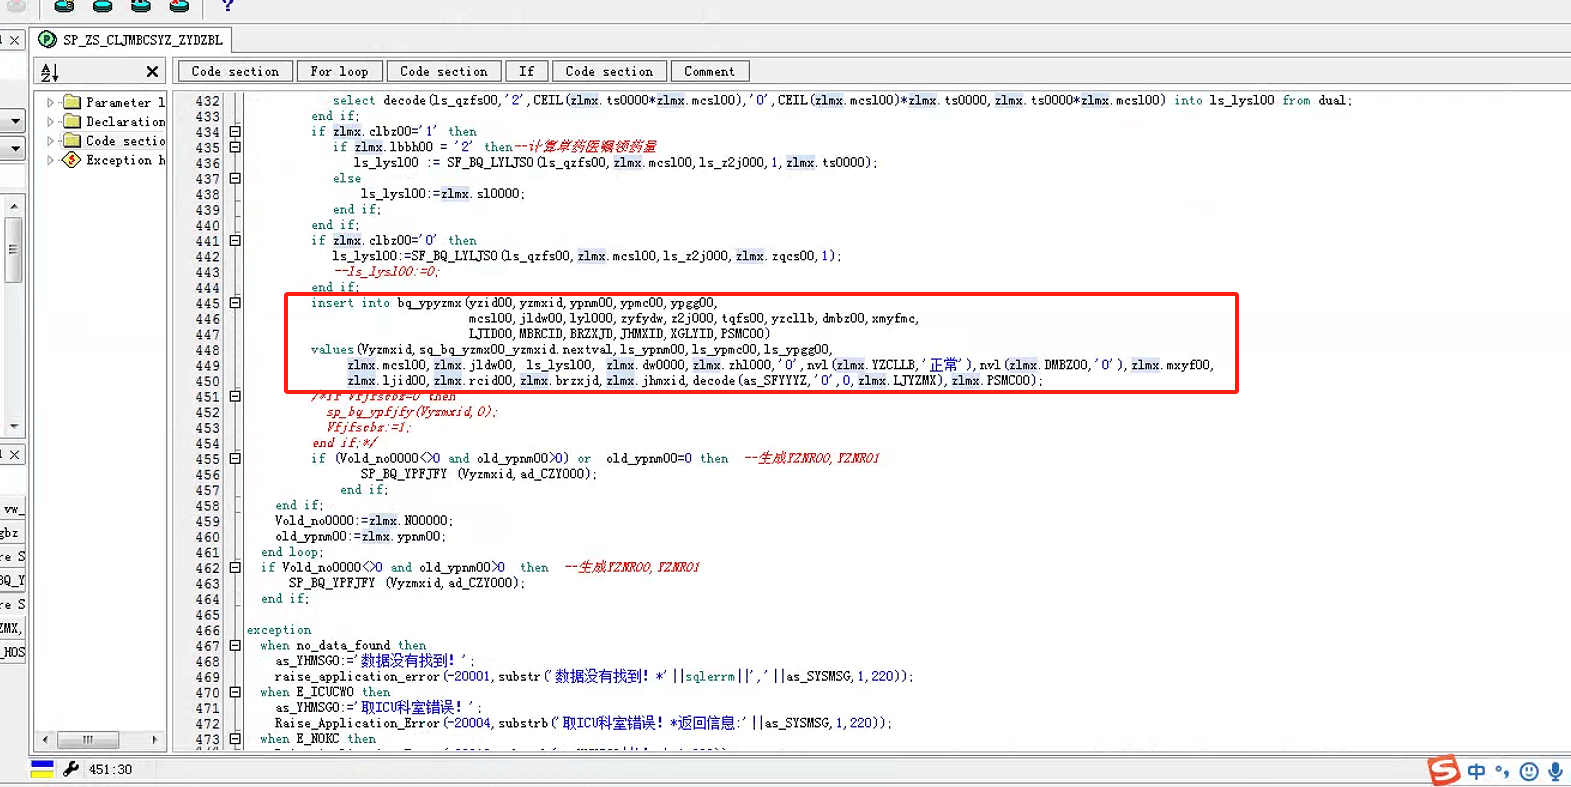Screen dimensions: 1571x787
Task: Collapse the fold marker at line 434
Action: [x=235, y=132]
